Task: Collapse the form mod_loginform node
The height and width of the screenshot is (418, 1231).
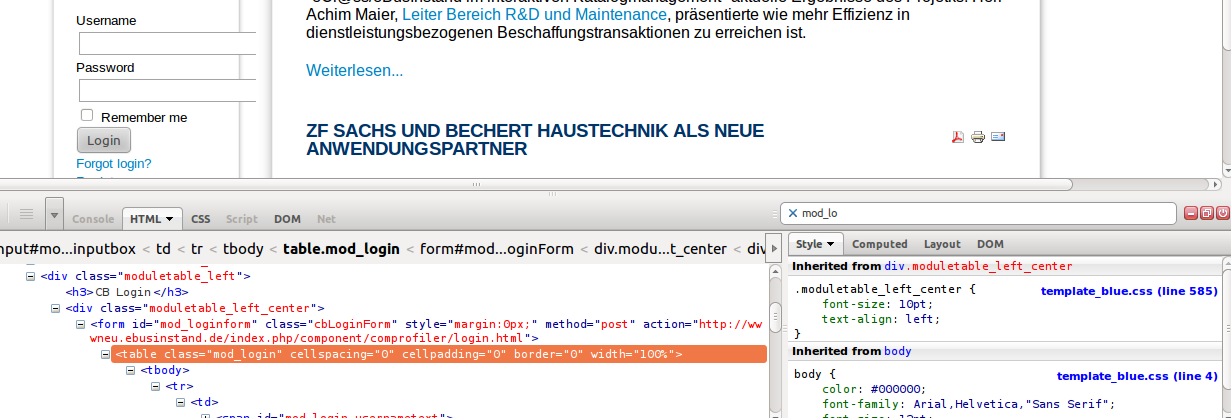Action: [81, 324]
